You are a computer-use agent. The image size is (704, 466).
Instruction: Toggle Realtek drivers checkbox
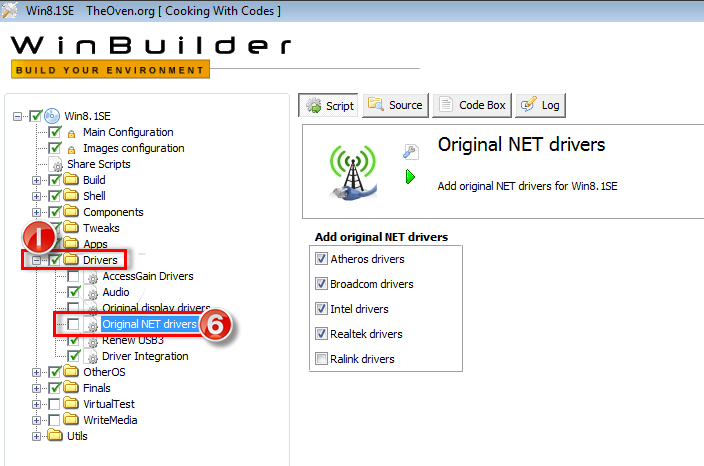click(321, 334)
